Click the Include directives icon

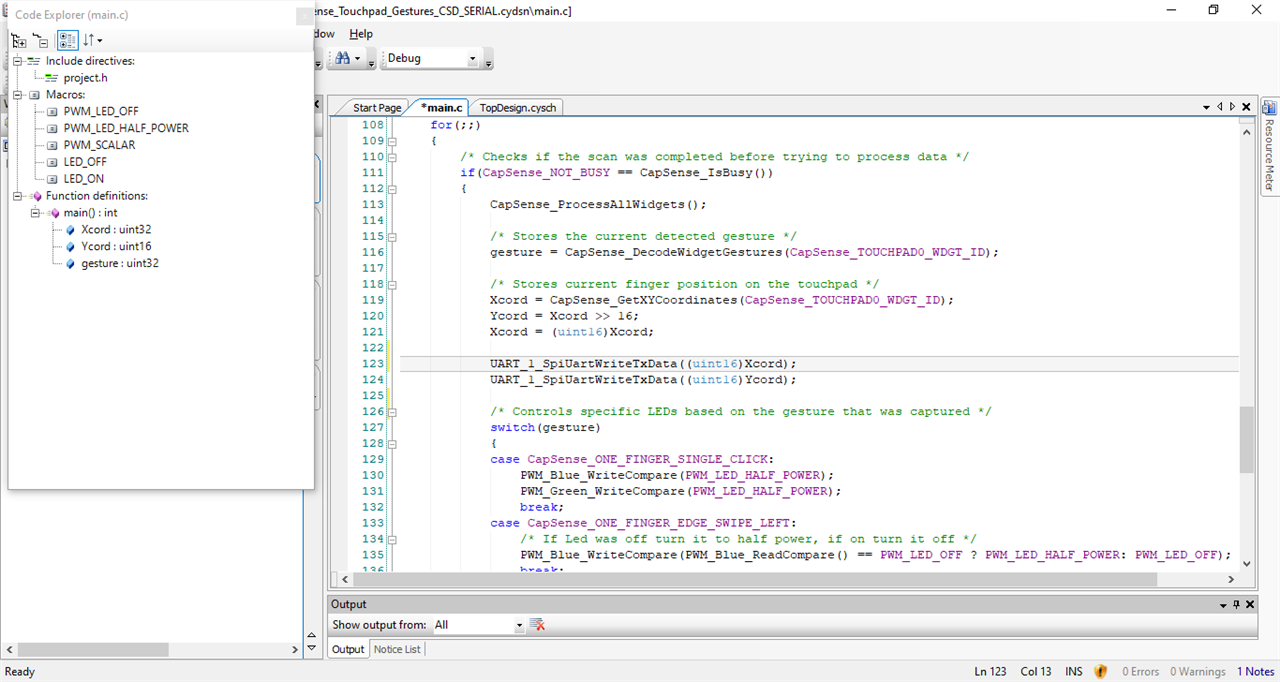[34, 61]
